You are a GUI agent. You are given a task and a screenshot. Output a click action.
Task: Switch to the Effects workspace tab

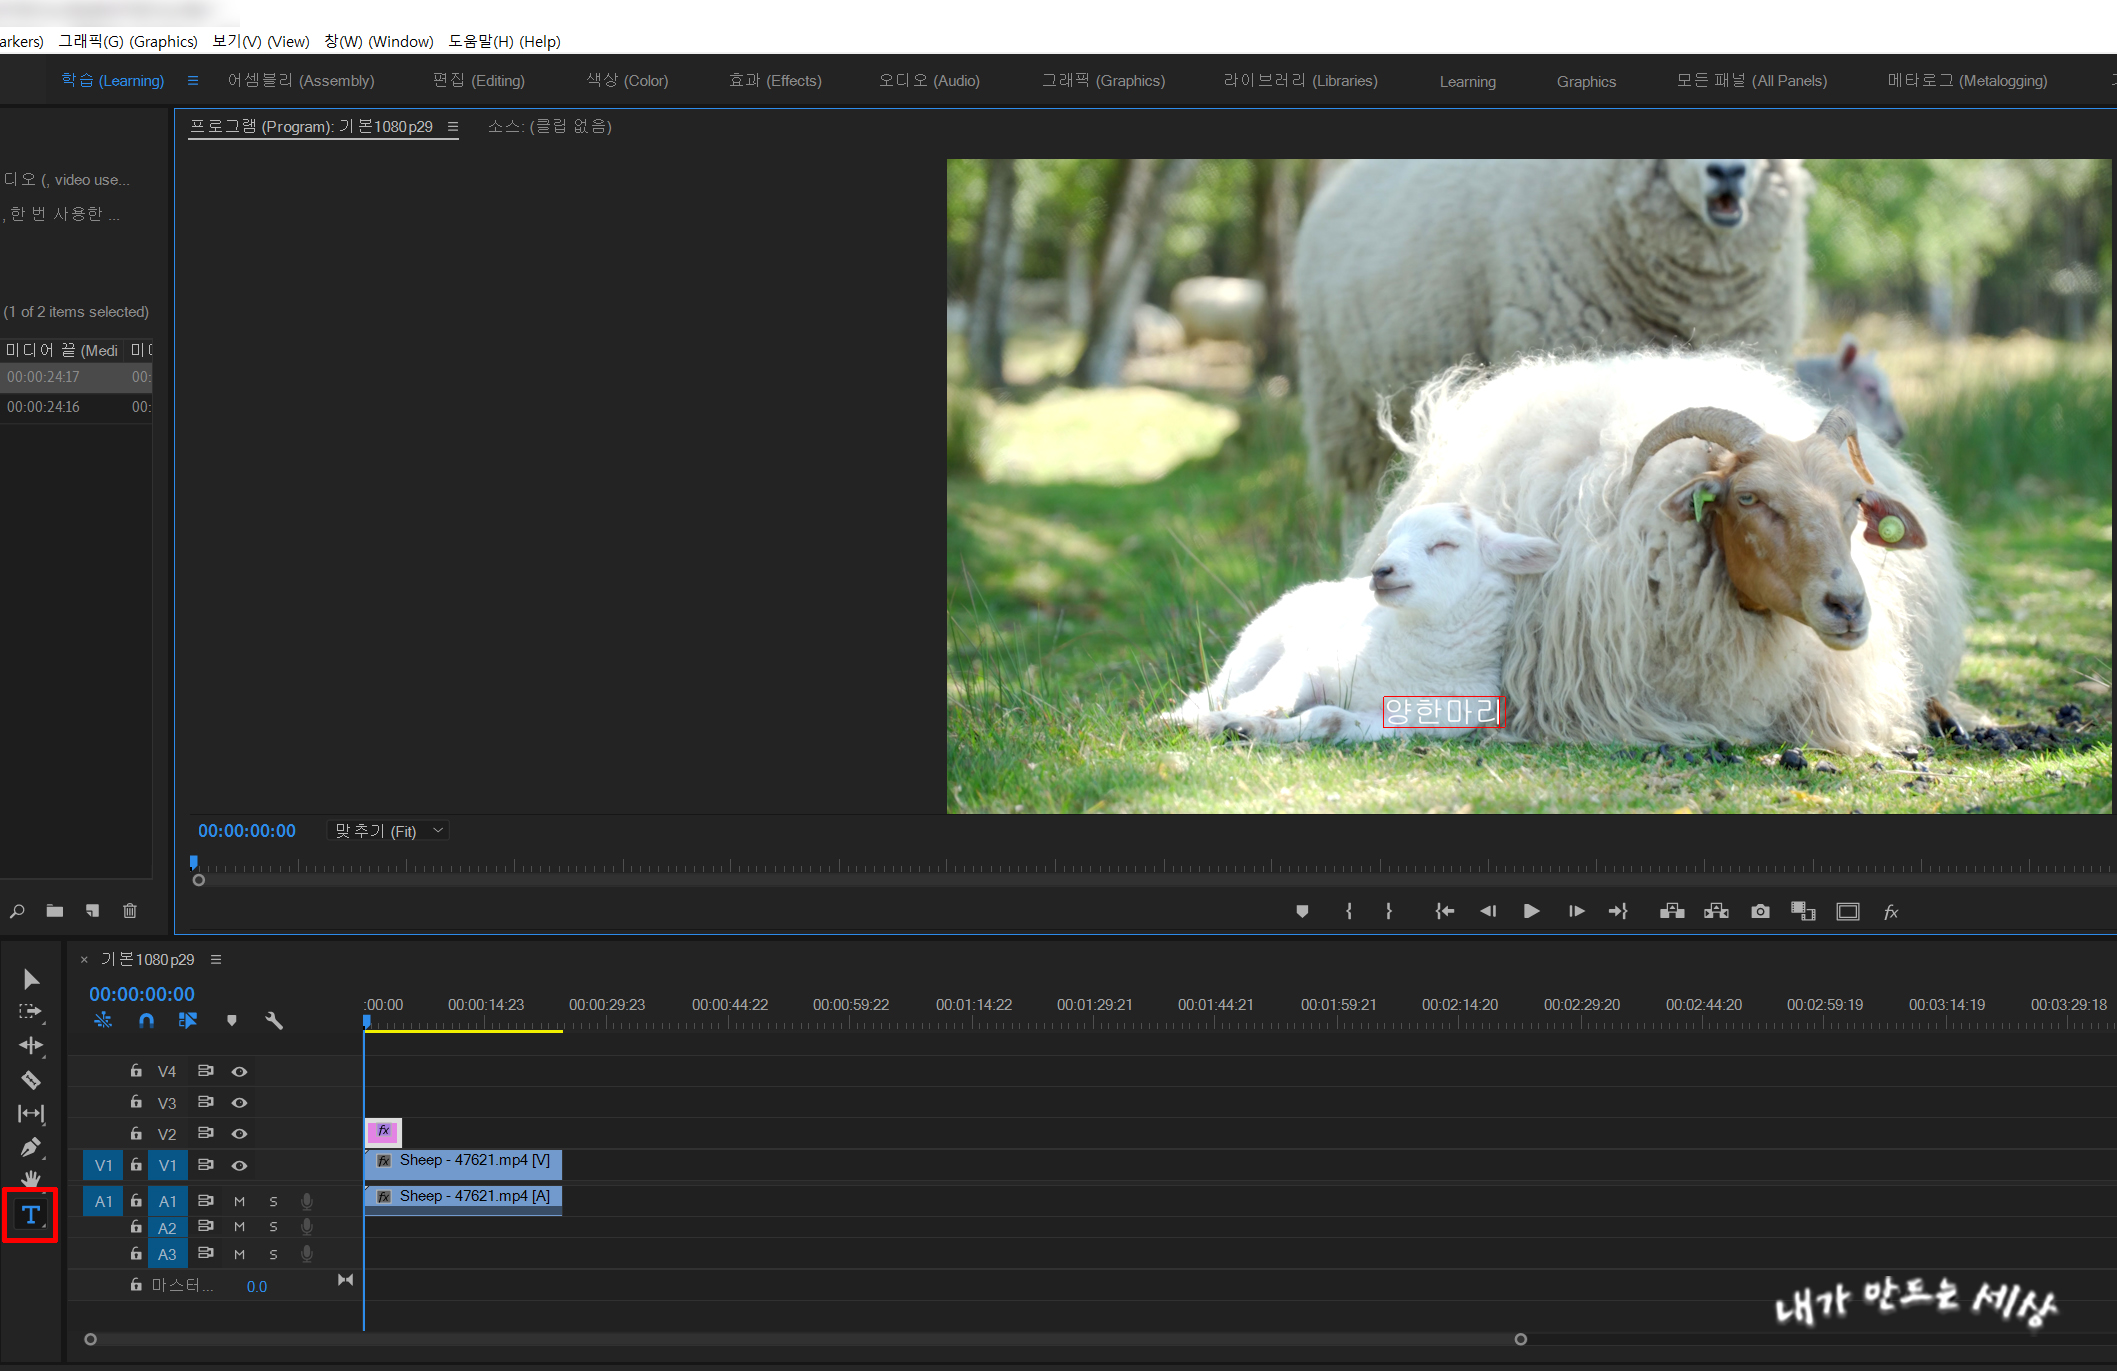click(x=775, y=81)
